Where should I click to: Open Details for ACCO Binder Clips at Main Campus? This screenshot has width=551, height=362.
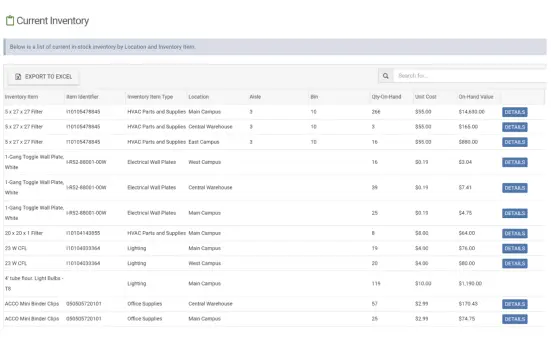tap(514, 319)
